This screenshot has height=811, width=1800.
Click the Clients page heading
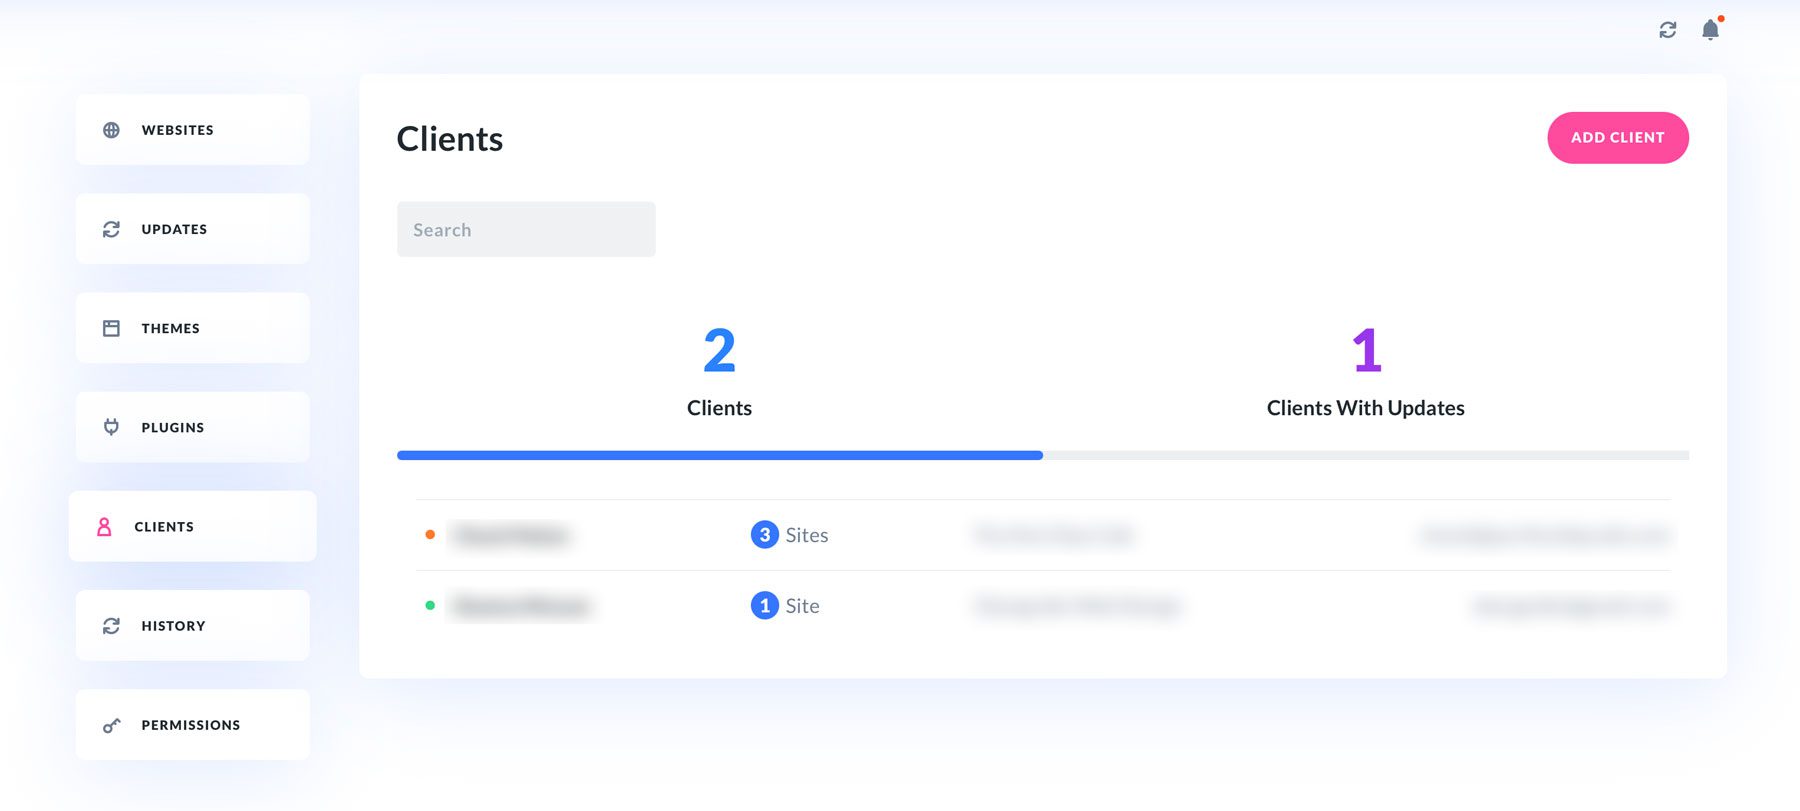(x=450, y=139)
